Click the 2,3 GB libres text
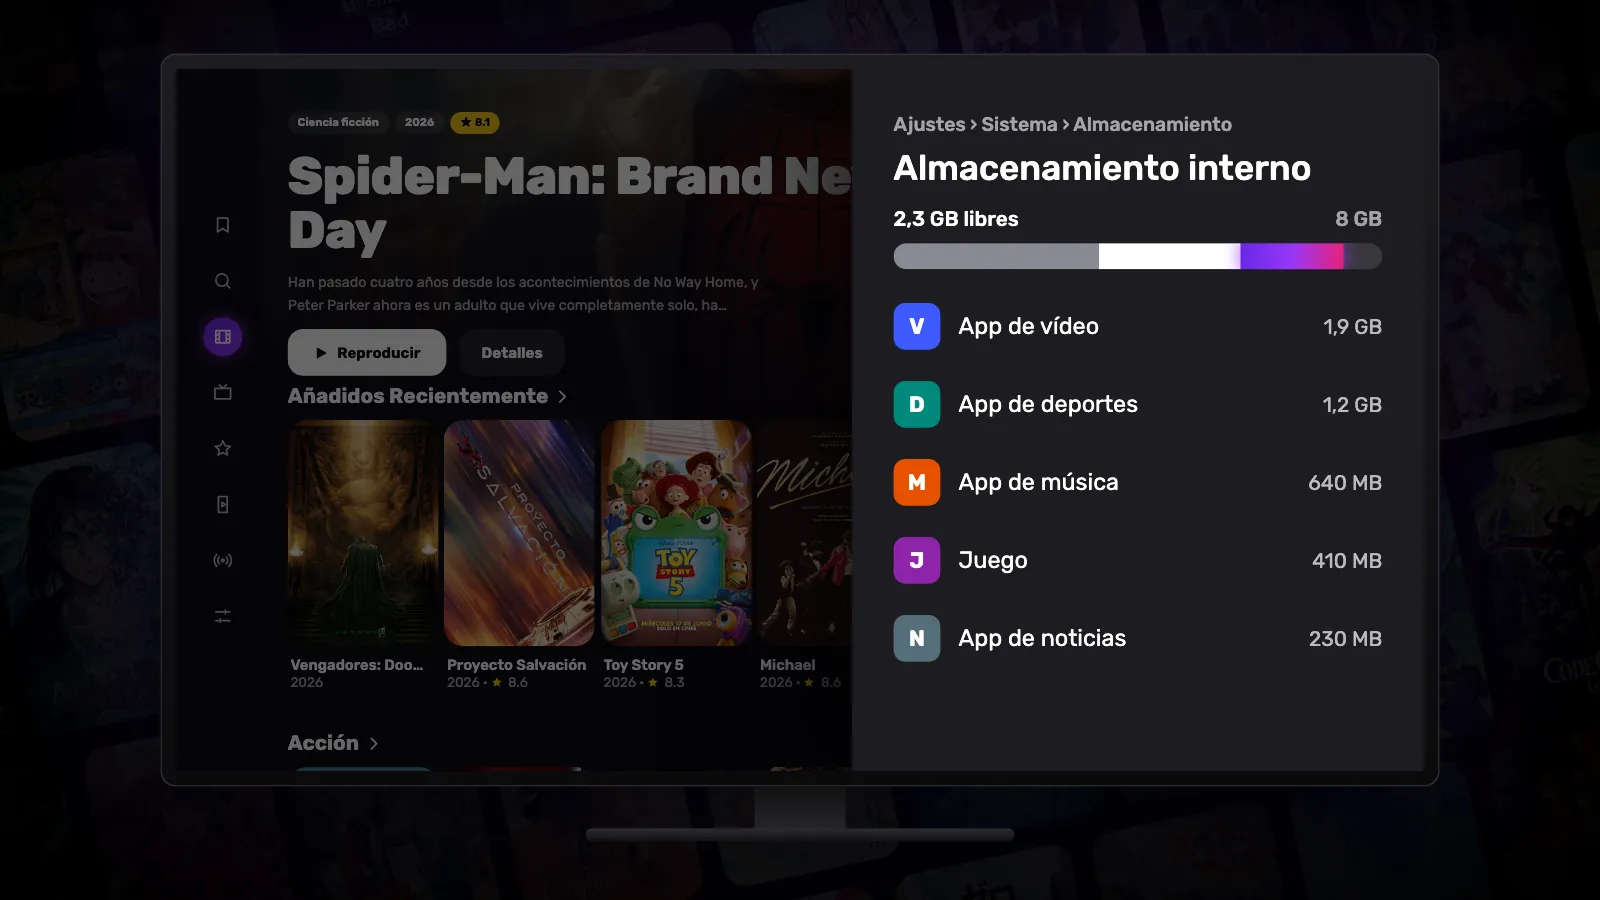 (956, 219)
